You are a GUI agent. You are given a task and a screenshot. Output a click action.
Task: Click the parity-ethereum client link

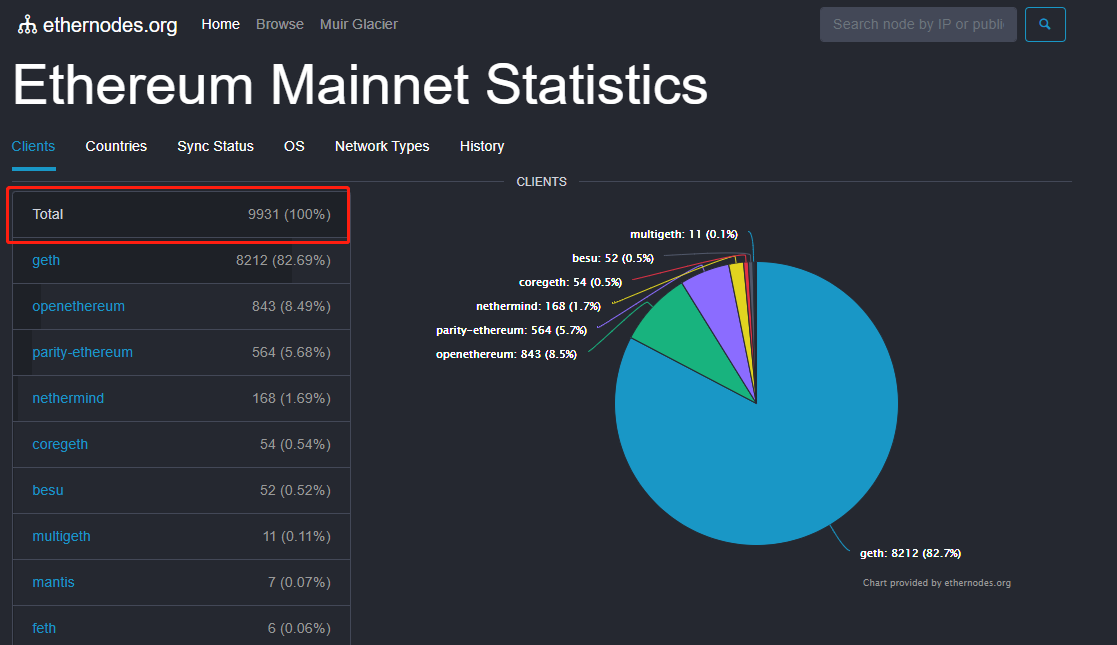point(82,352)
